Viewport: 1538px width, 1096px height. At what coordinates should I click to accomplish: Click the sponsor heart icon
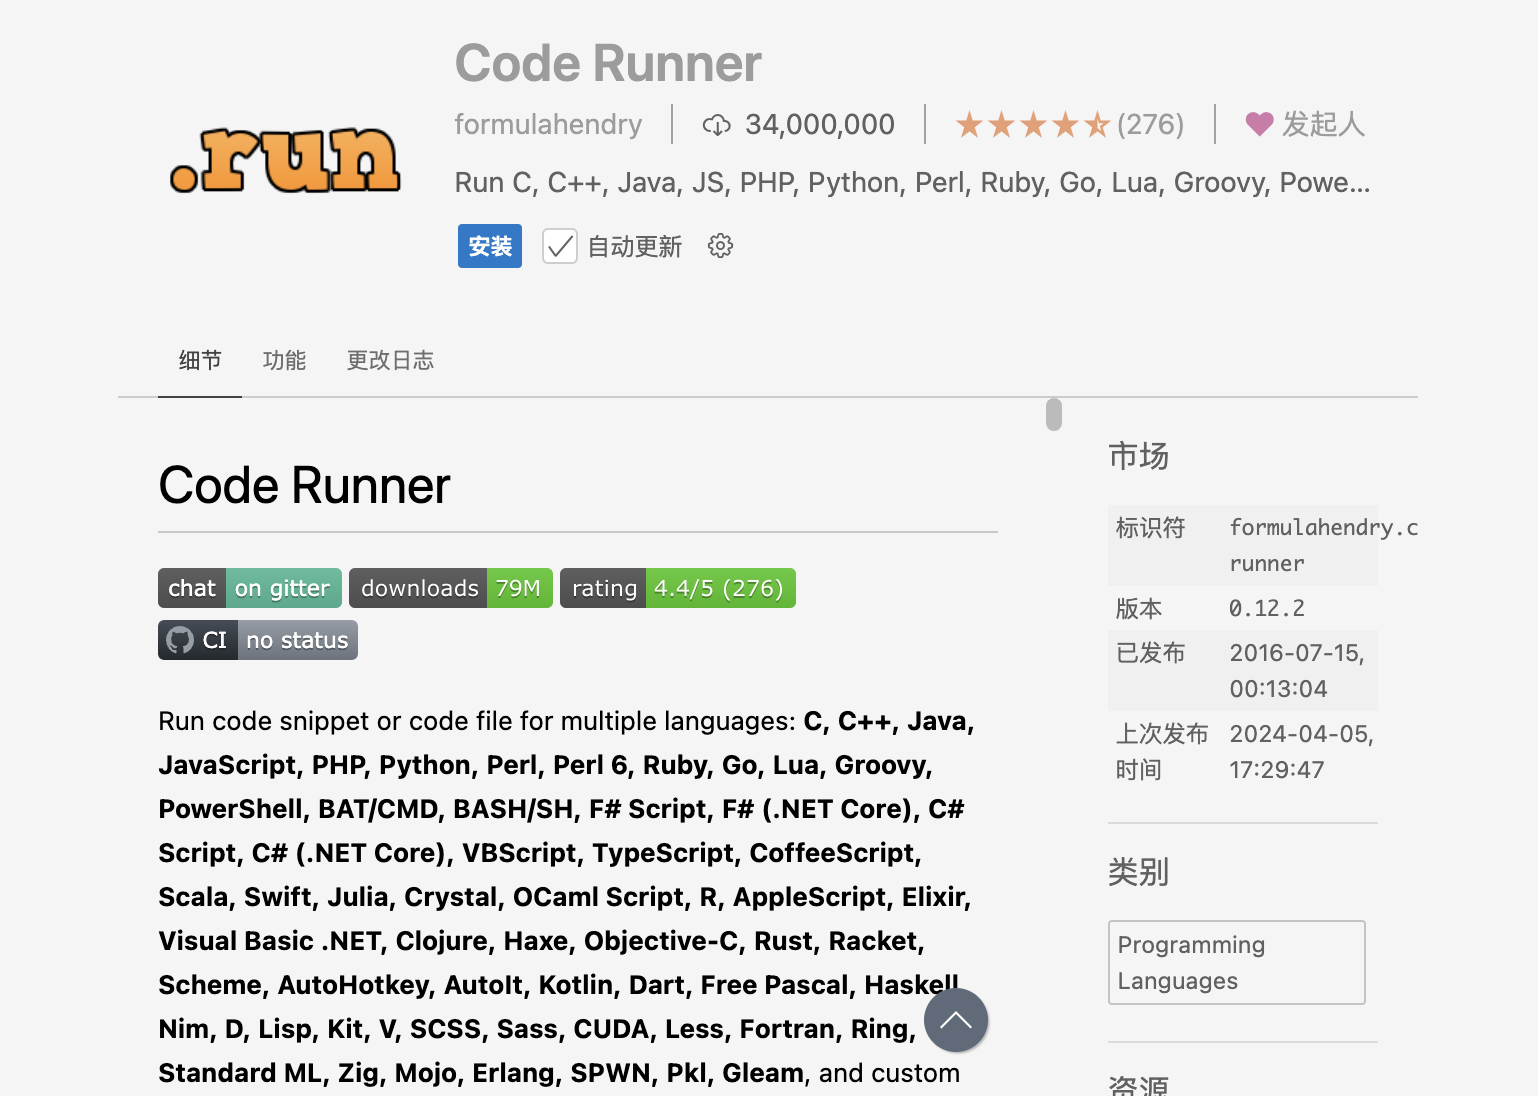(x=1259, y=124)
